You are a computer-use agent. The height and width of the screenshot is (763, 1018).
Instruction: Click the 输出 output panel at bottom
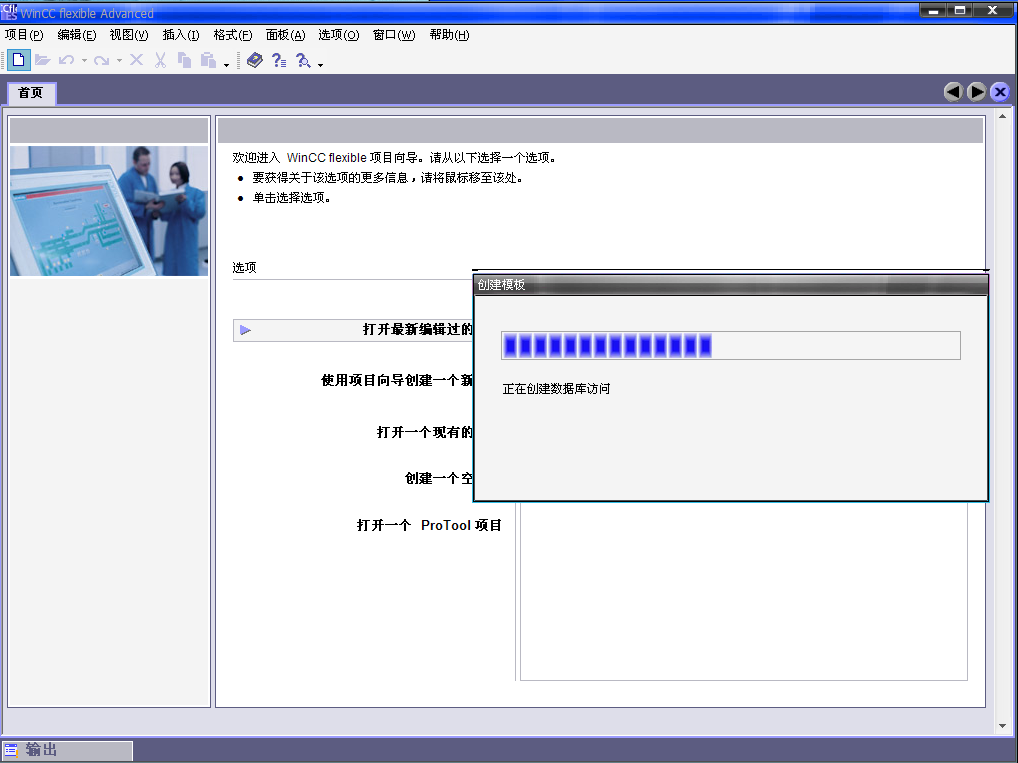(67, 750)
